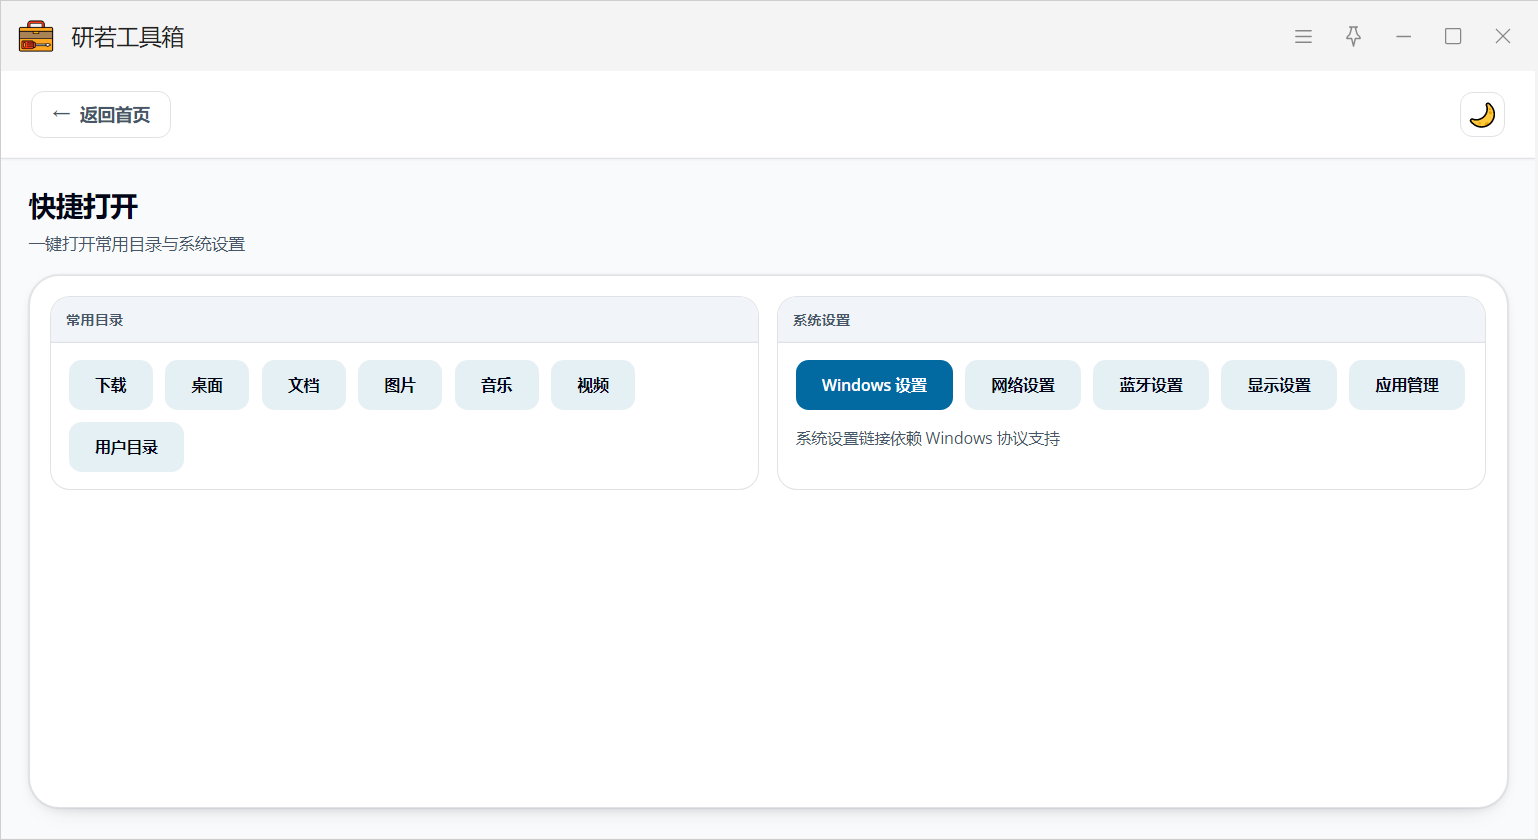Viewport: 1538px width, 840px height.
Task: Open the 用户目录 folder
Action: coord(126,447)
